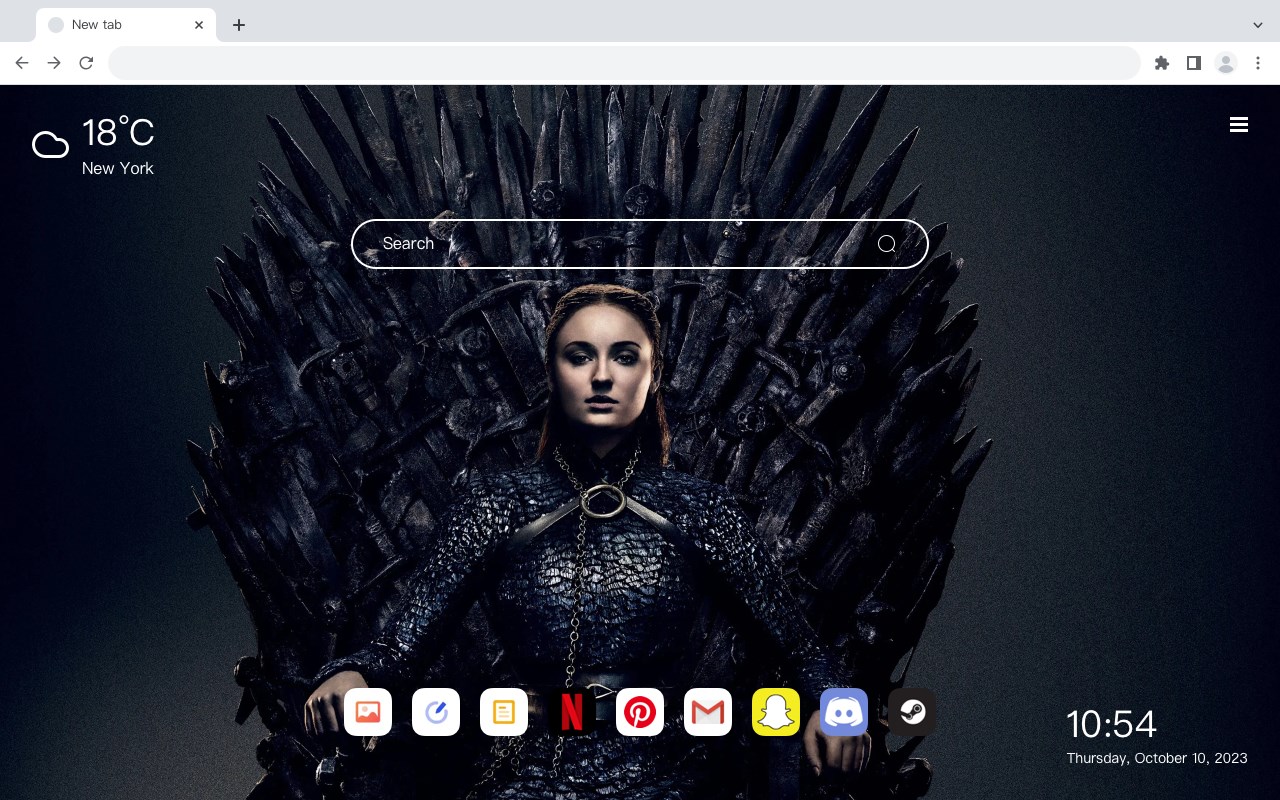Open the blue circular tasks shortcut
1280x800 pixels.
(x=436, y=712)
